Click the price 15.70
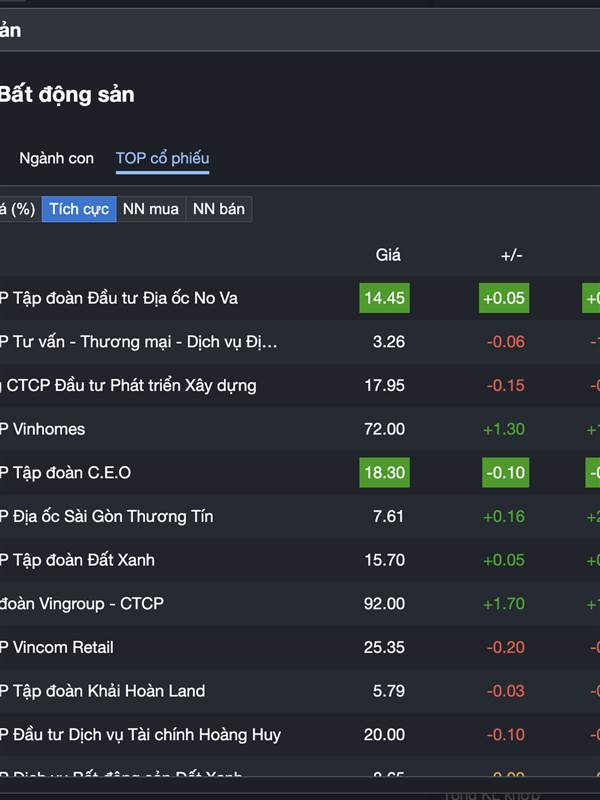The image size is (600, 800). [x=385, y=560]
